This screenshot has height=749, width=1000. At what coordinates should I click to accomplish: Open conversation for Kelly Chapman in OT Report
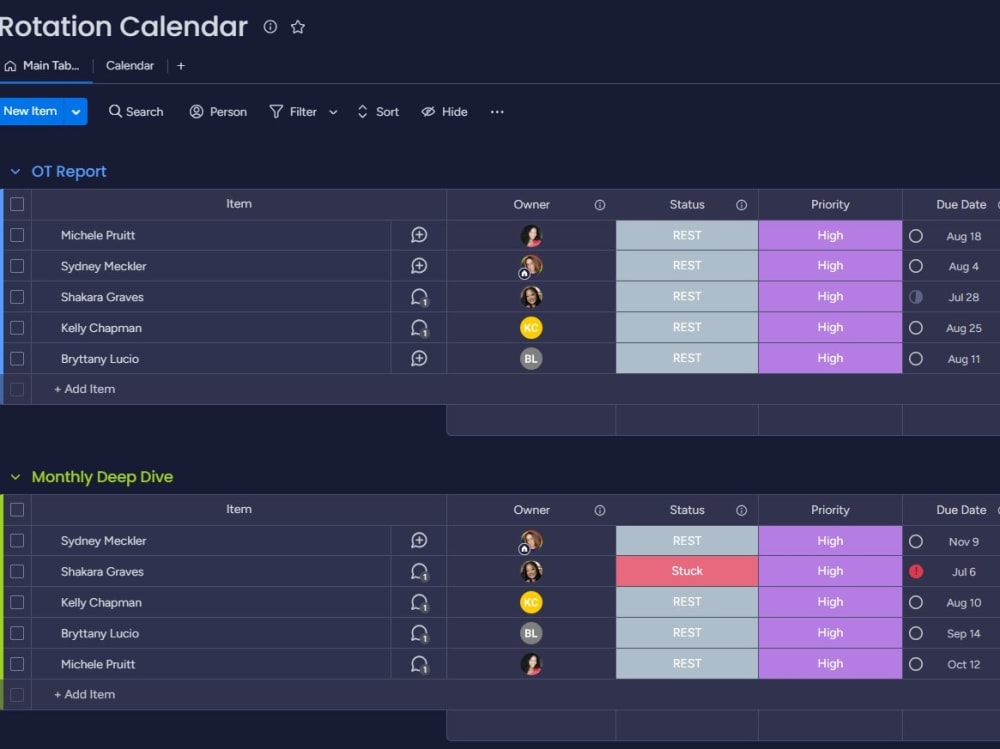tap(419, 328)
